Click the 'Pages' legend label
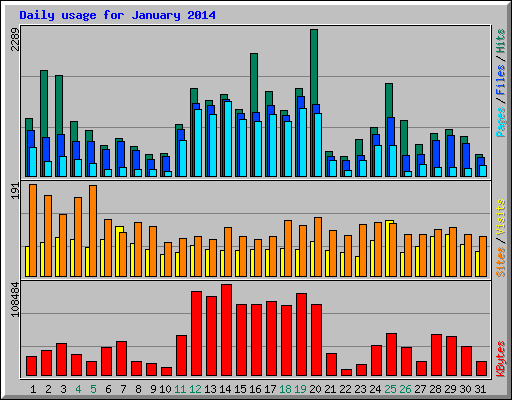The image size is (512, 400). pyautogui.click(x=500, y=122)
